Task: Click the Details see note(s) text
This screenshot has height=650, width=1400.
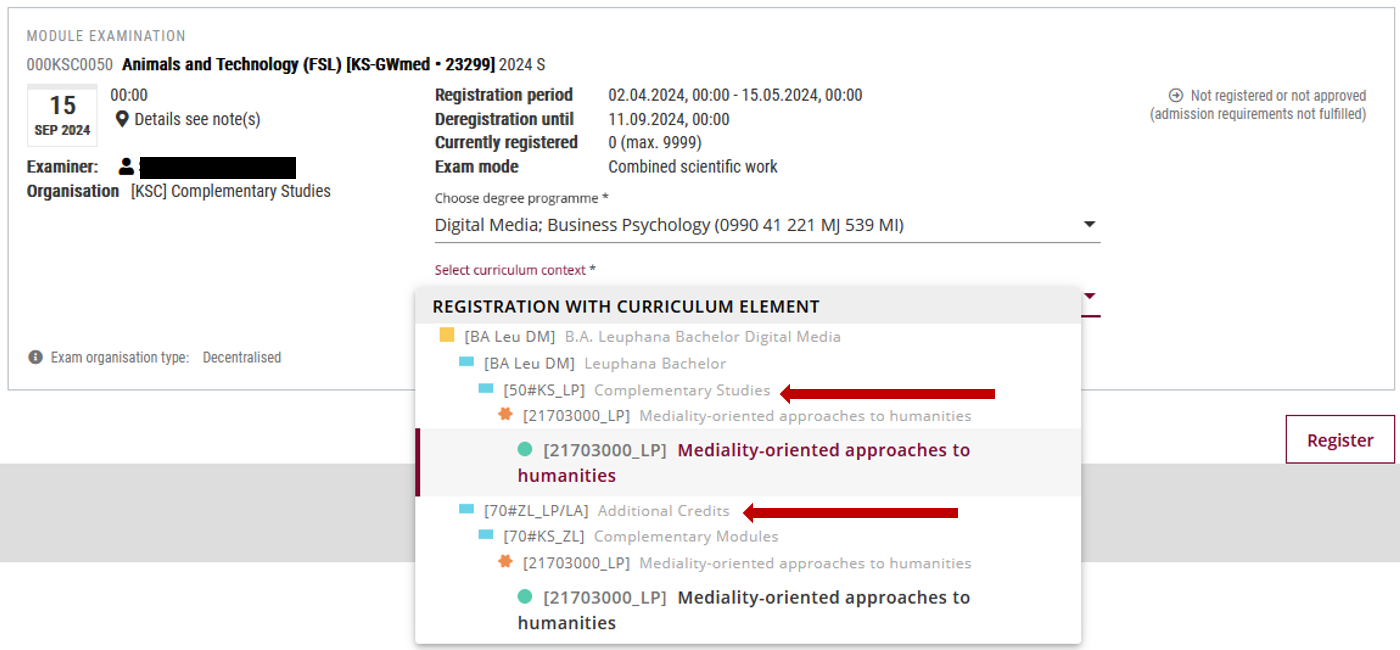Action: point(197,119)
